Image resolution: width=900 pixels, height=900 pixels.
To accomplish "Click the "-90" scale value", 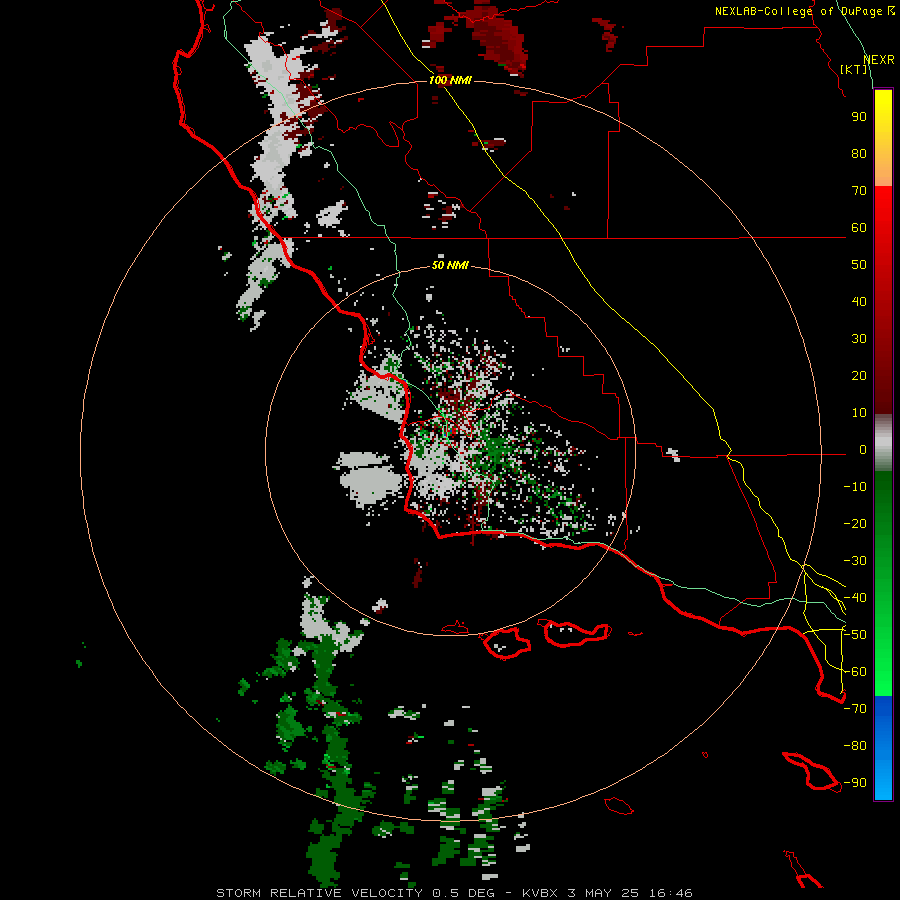I will [x=855, y=783].
